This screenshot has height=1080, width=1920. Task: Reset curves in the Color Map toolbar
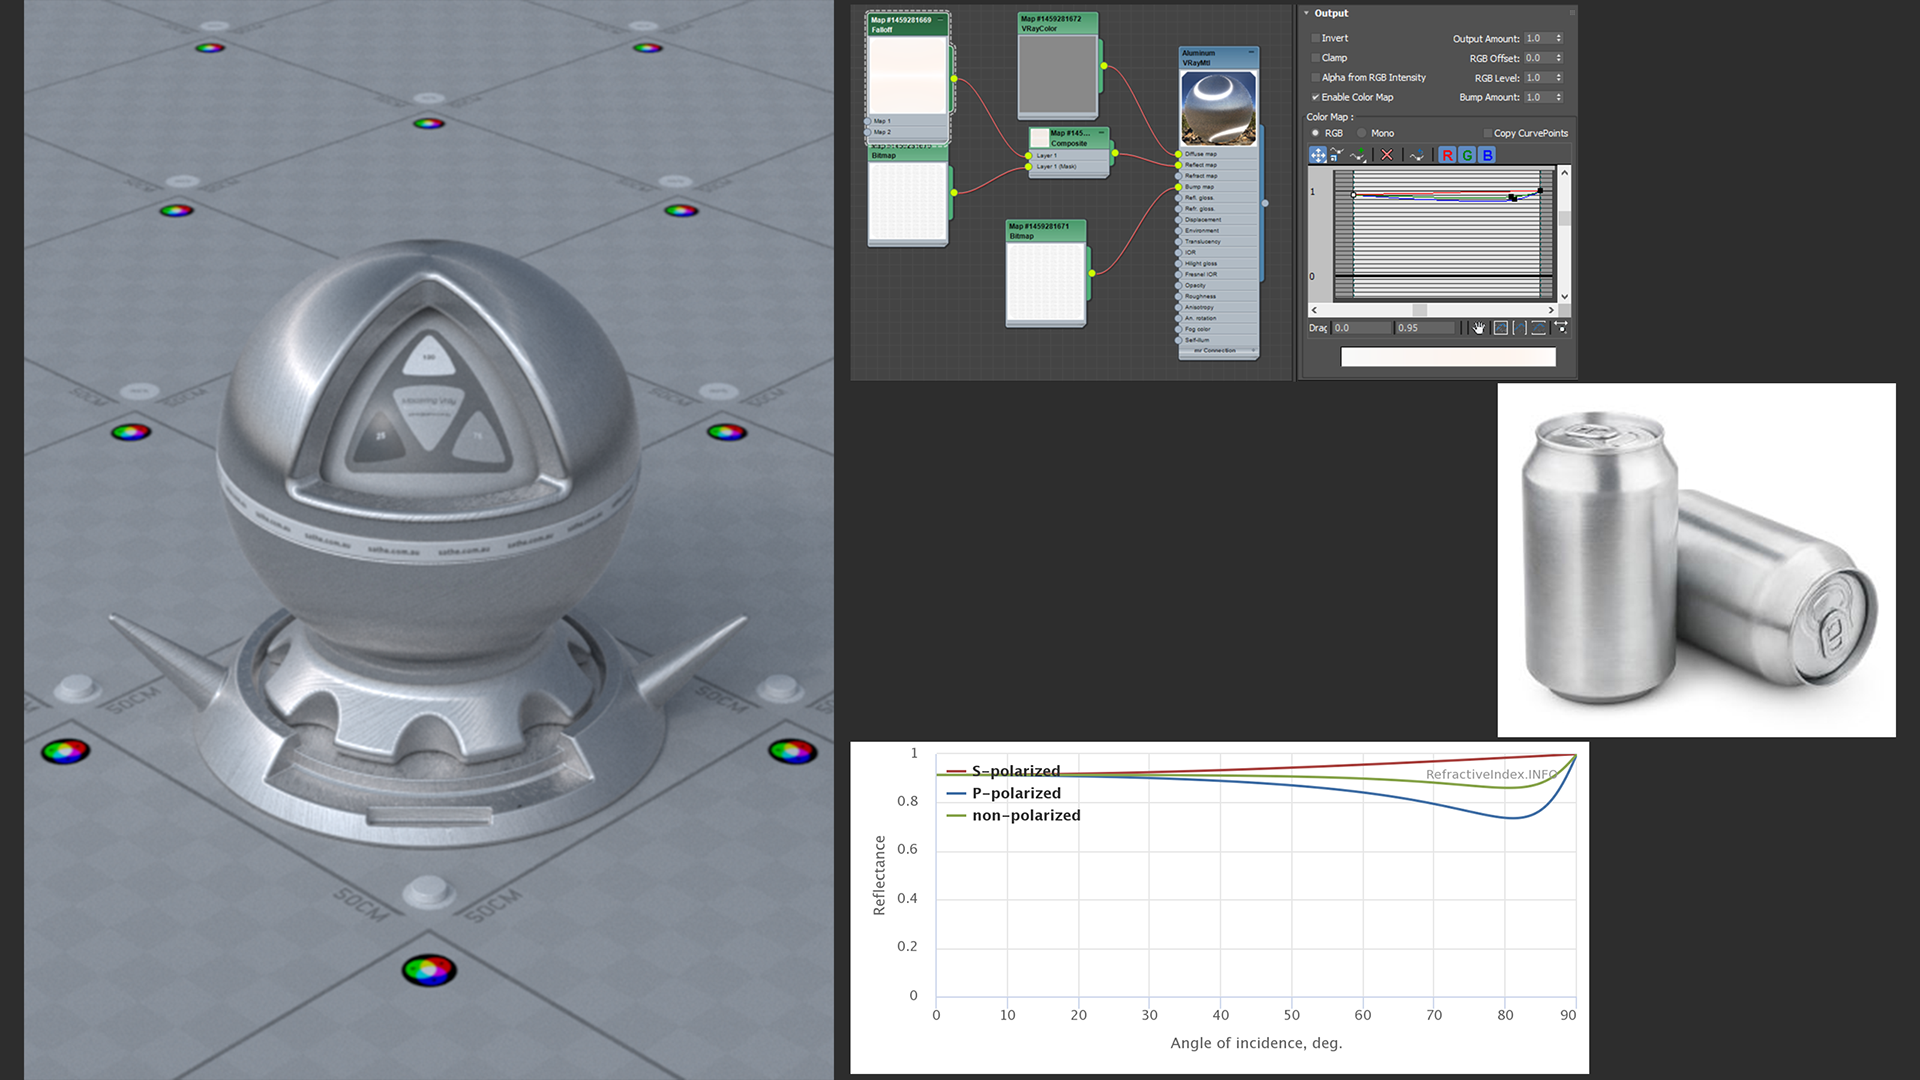click(1417, 155)
